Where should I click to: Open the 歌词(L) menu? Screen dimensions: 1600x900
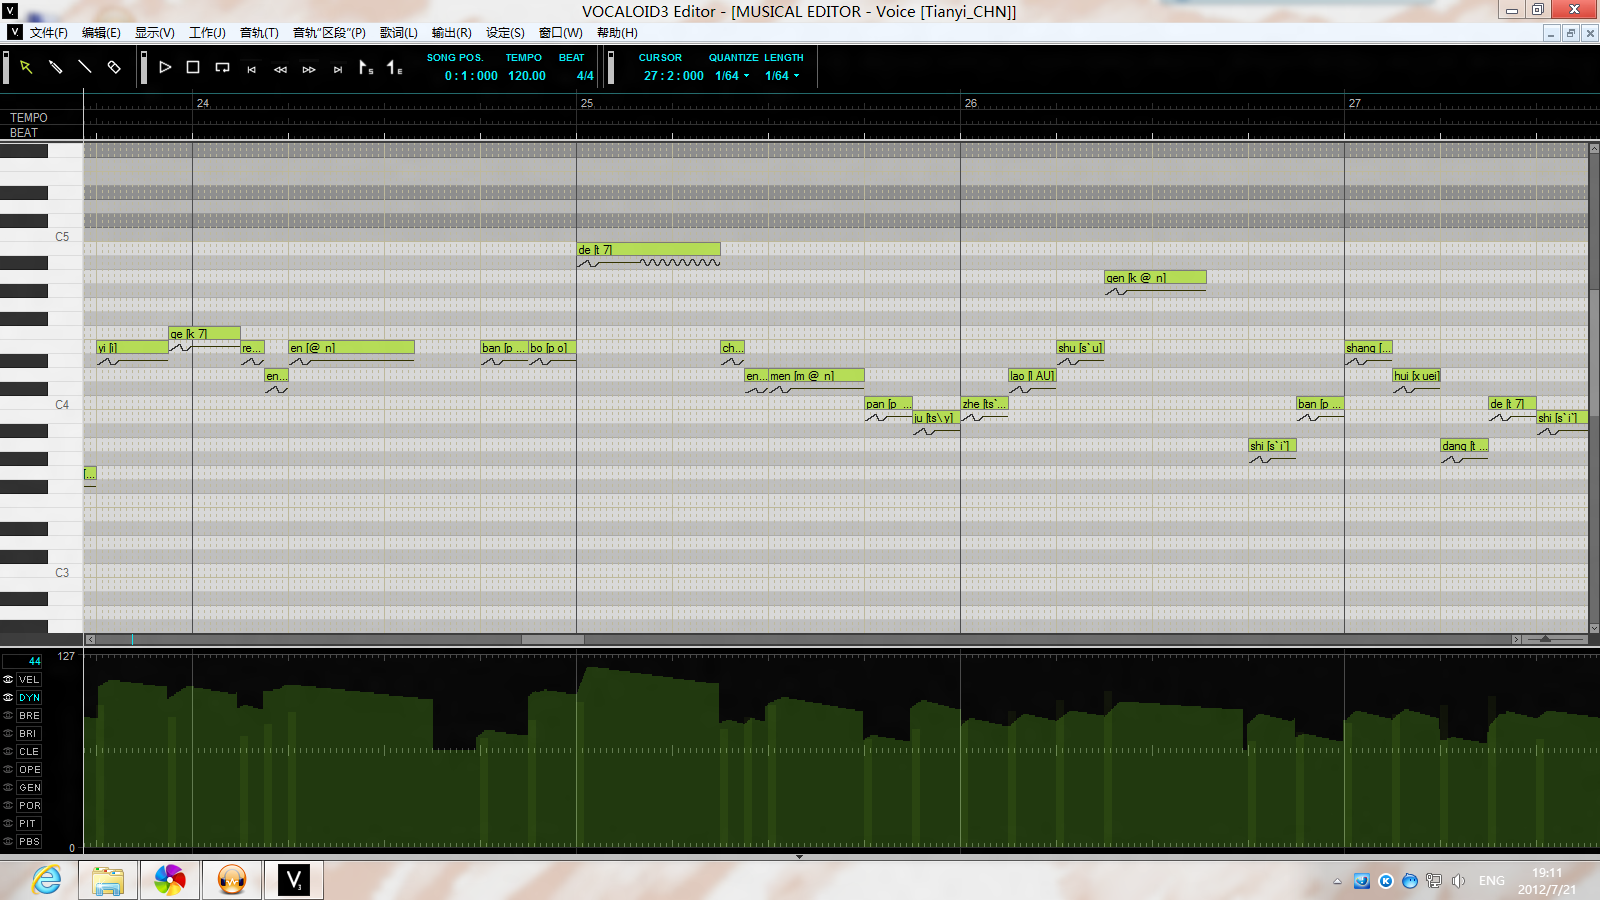coord(399,33)
